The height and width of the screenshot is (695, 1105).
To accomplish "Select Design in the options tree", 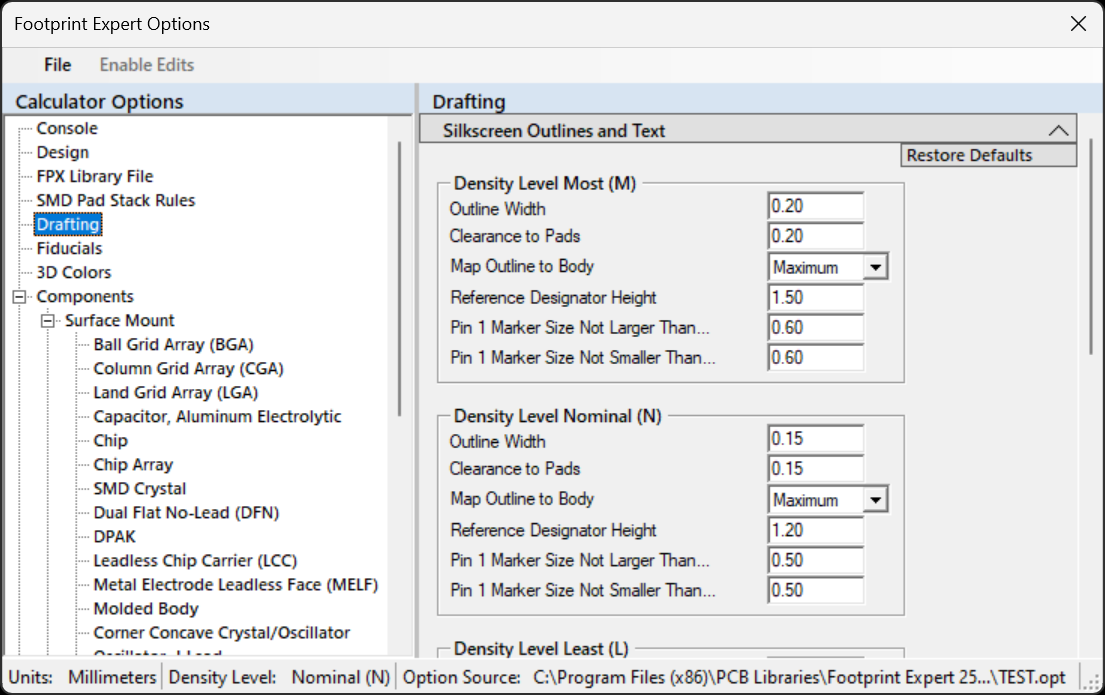I will click(x=63, y=152).
